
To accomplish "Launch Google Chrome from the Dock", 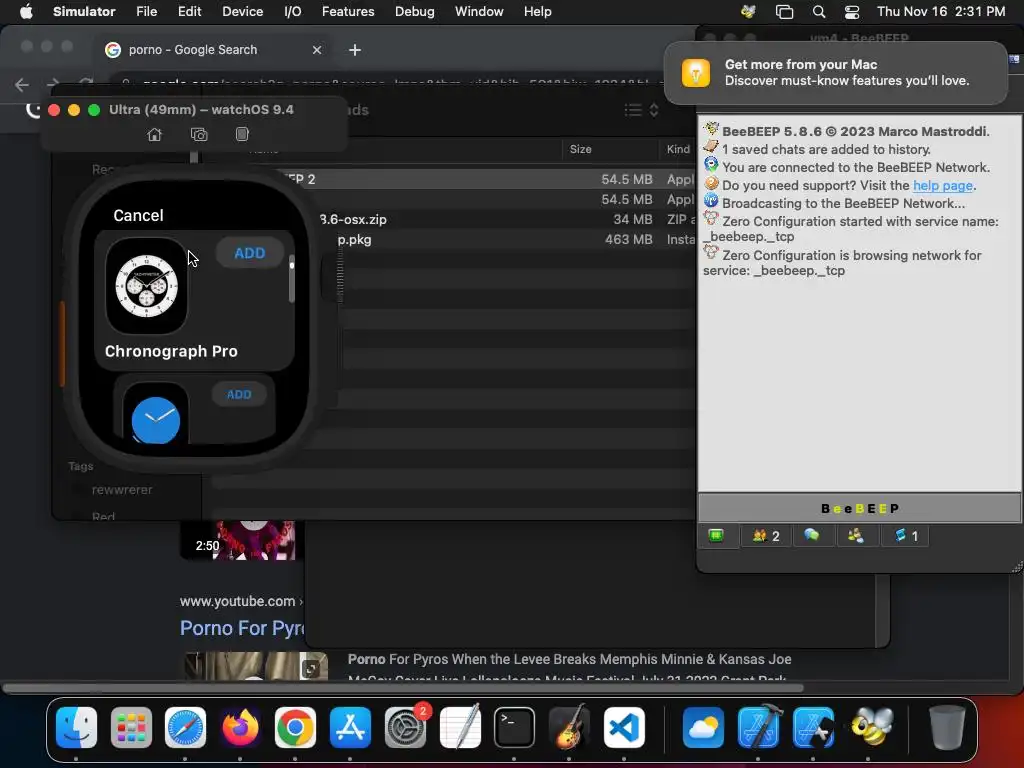I will tap(295, 727).
